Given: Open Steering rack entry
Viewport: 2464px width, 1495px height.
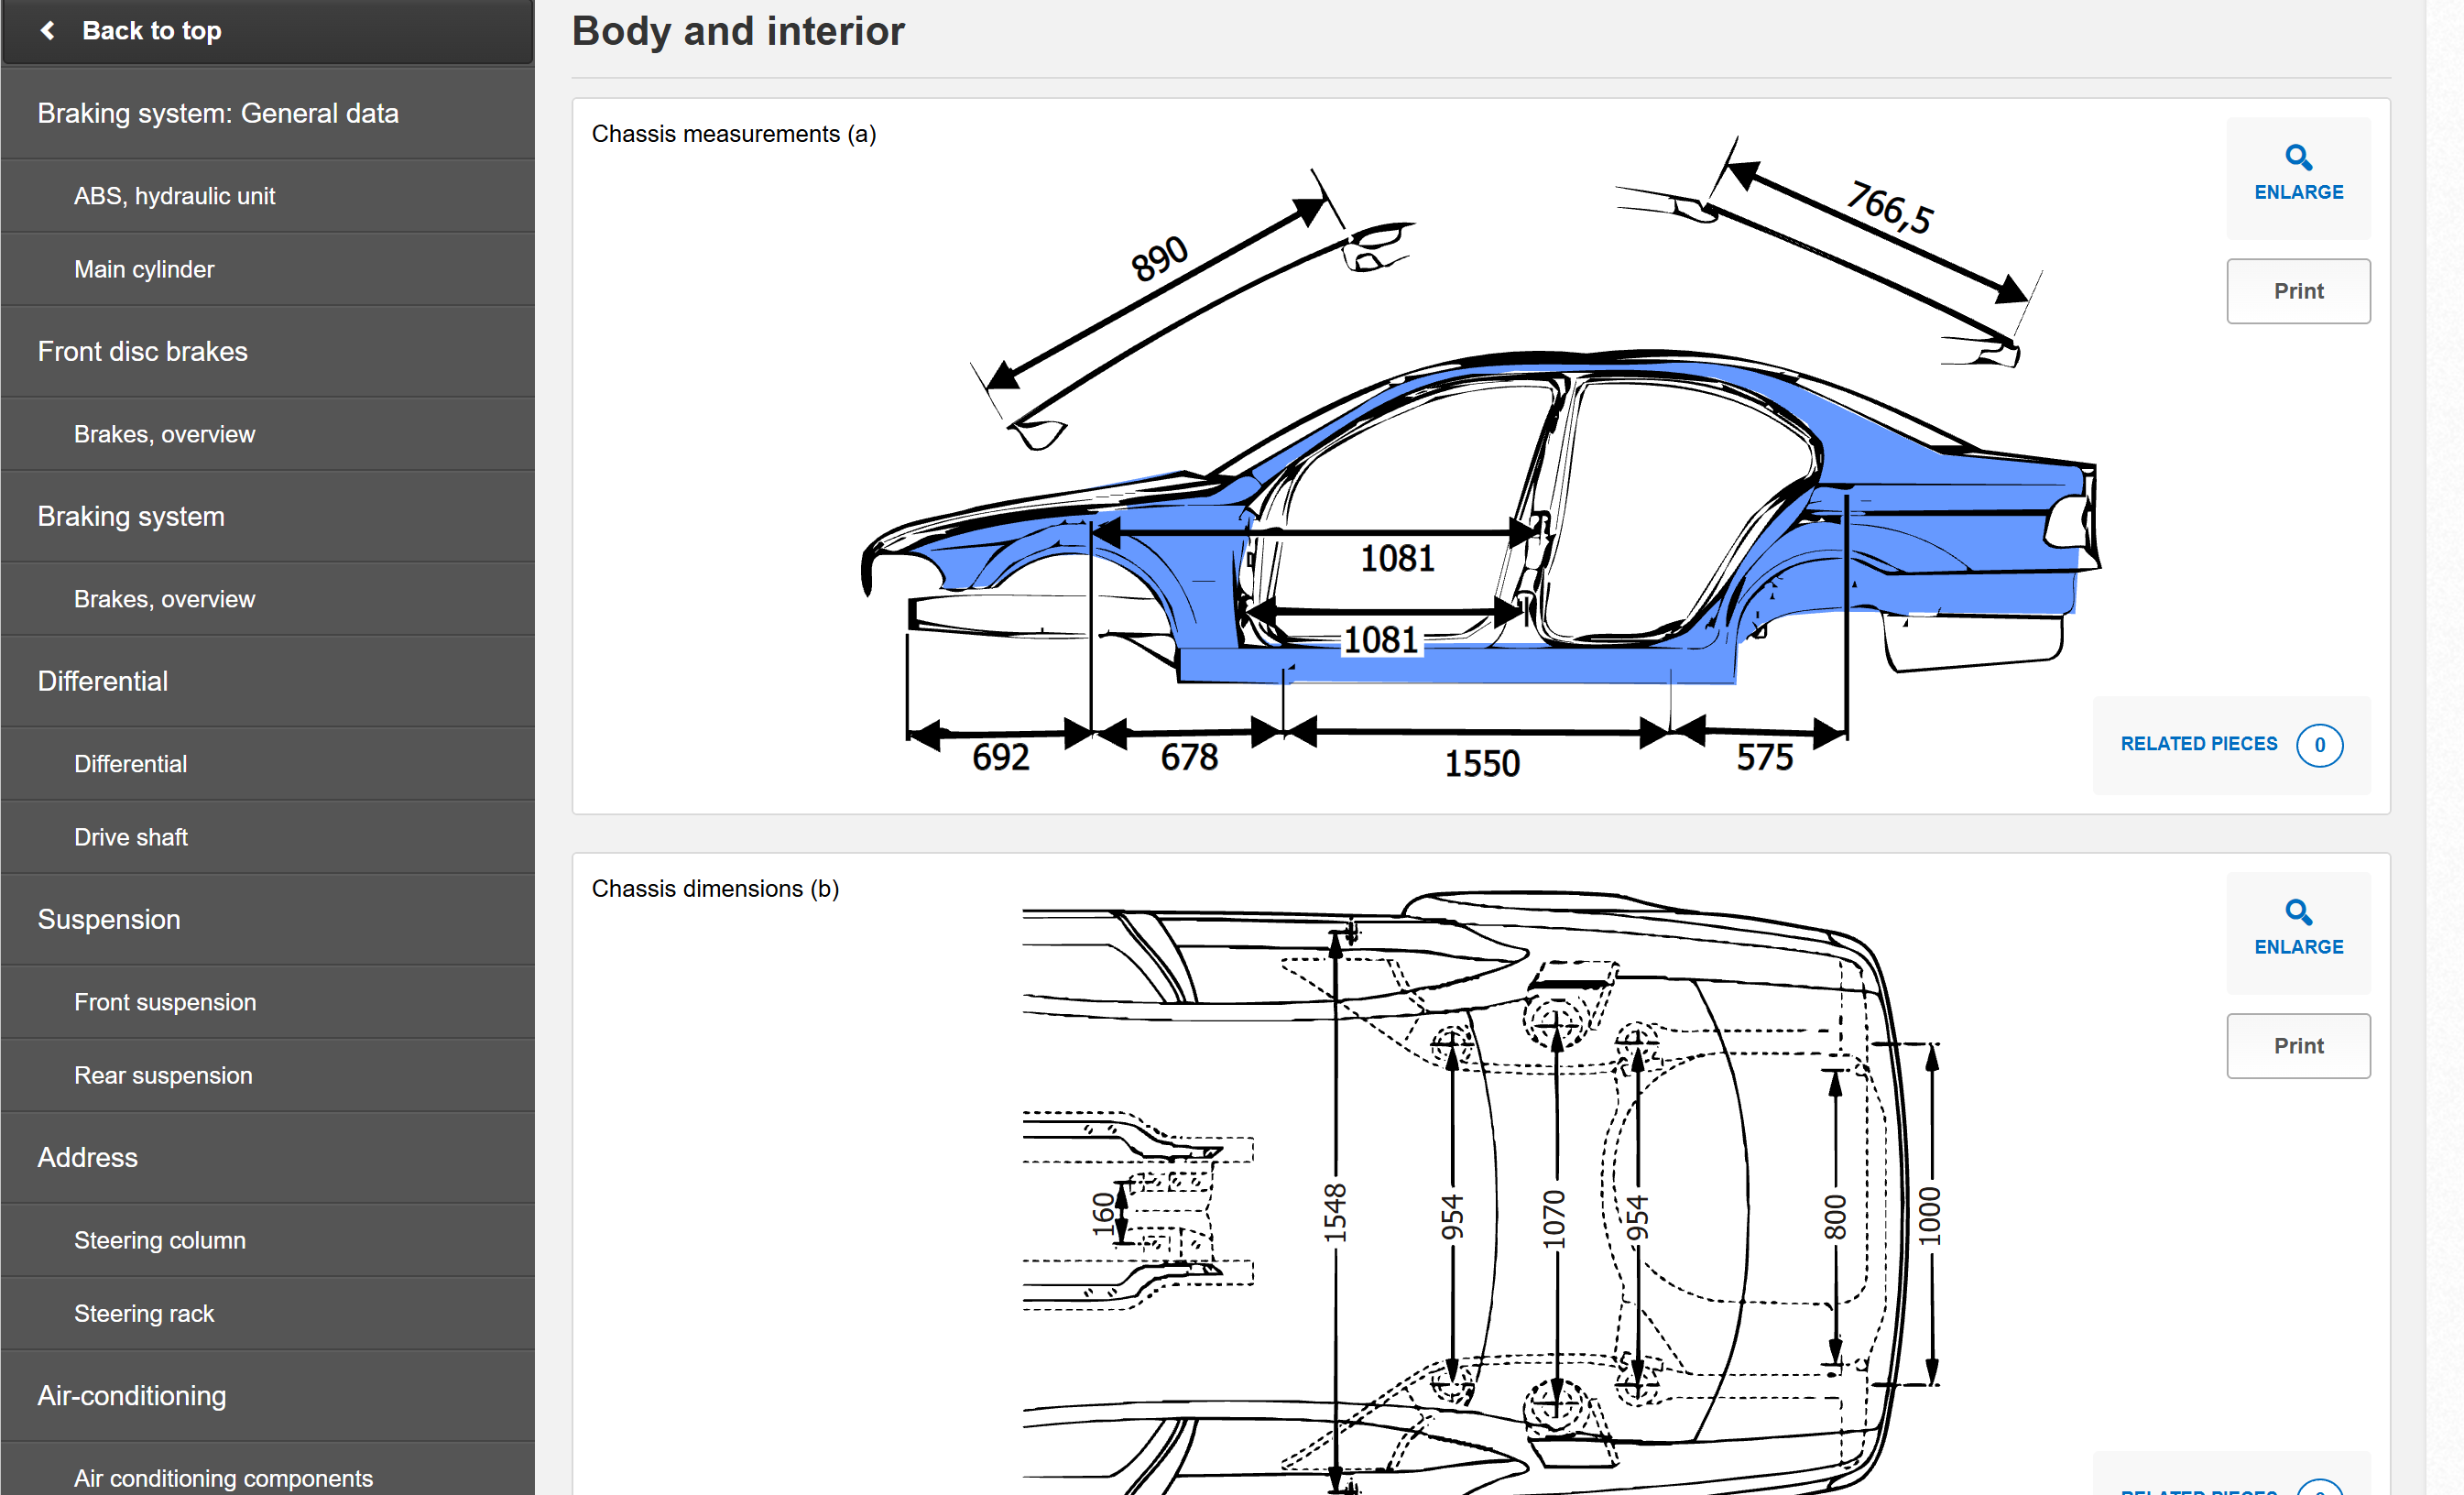Looking at the screenshot, I should tap(268, 1313).
